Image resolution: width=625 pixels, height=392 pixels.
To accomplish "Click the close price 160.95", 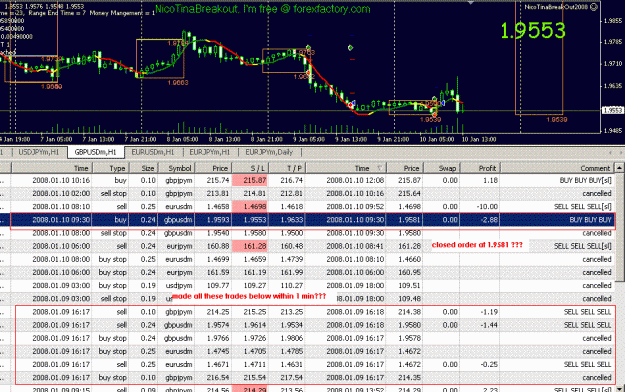I will 409,272.
